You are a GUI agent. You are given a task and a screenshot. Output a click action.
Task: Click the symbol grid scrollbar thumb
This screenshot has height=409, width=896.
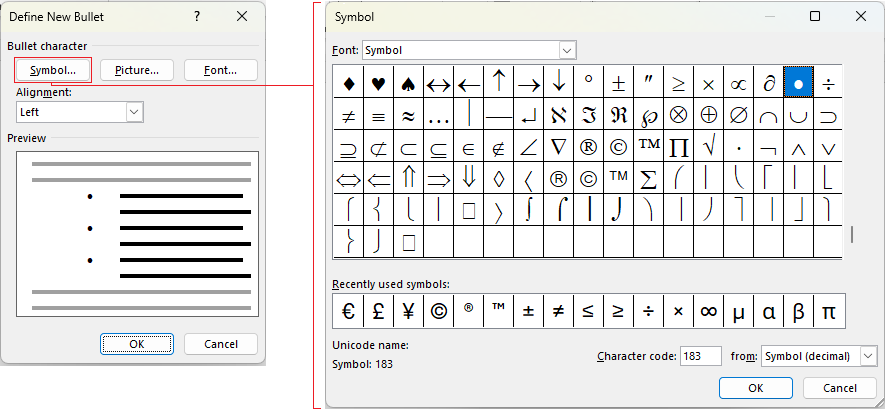click(x=852, y=234)
